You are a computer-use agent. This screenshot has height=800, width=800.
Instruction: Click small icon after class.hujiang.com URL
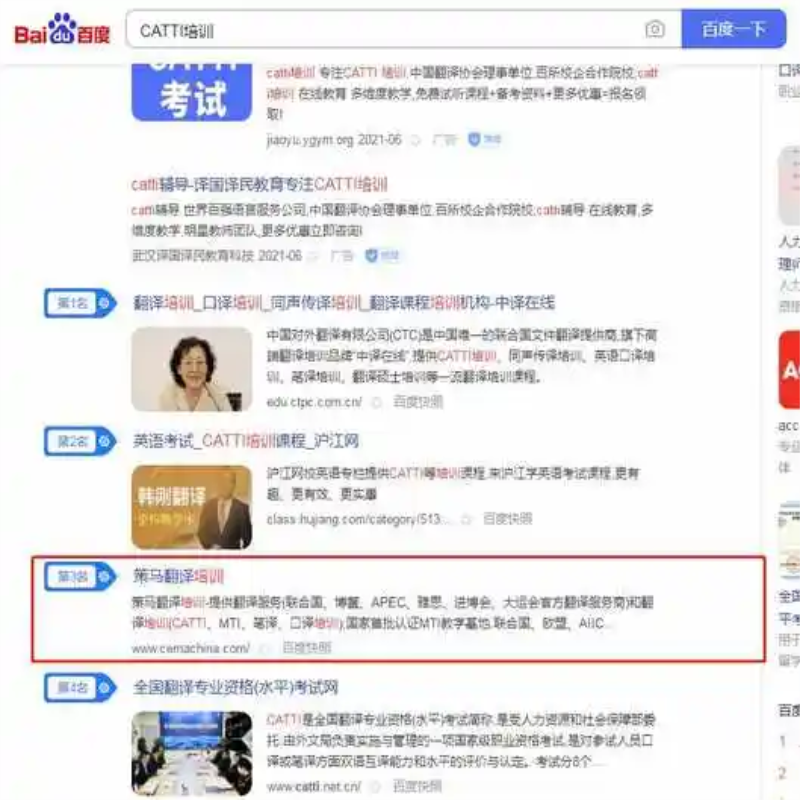coord(466,519)
